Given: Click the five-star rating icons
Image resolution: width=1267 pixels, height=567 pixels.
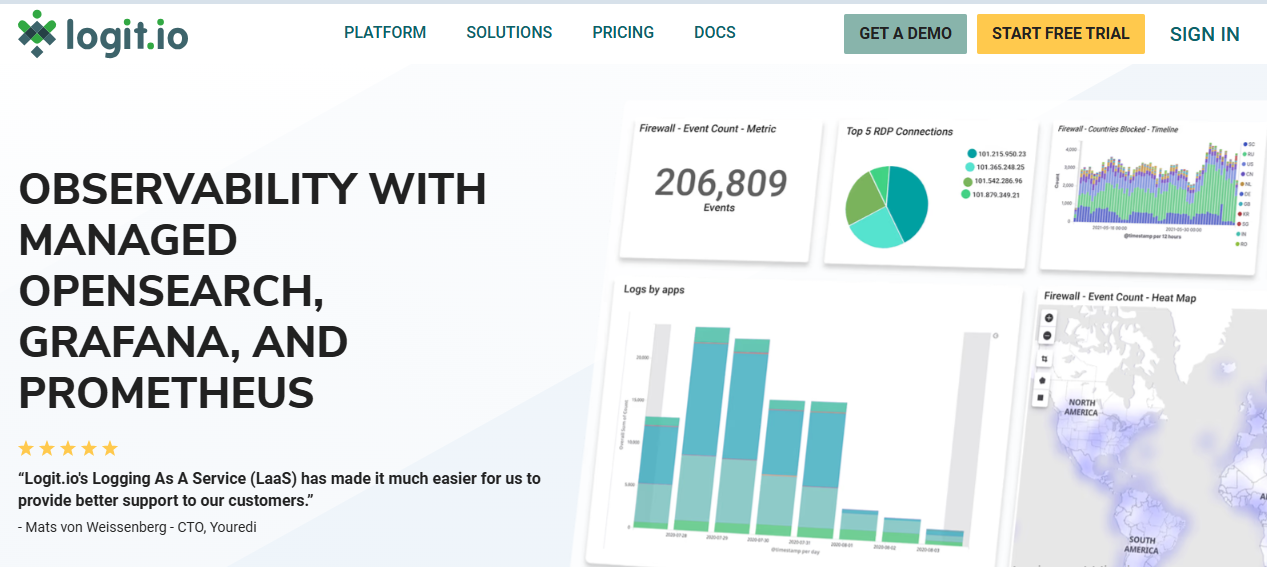Looking at the screenshot, I should (x=68, y=448).
